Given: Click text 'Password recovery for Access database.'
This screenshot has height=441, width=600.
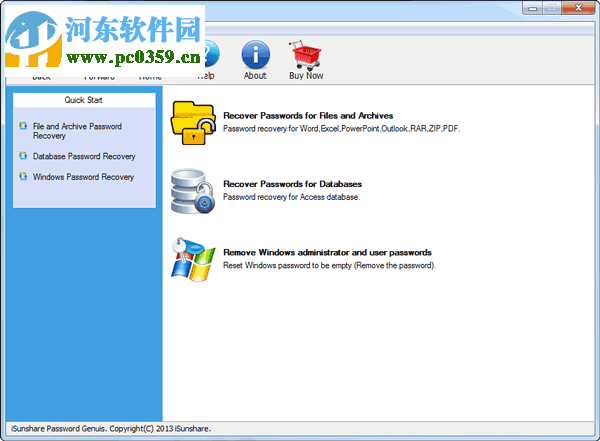Looking at the screenshot, I should pyautogui.click(x=292, y=197).
